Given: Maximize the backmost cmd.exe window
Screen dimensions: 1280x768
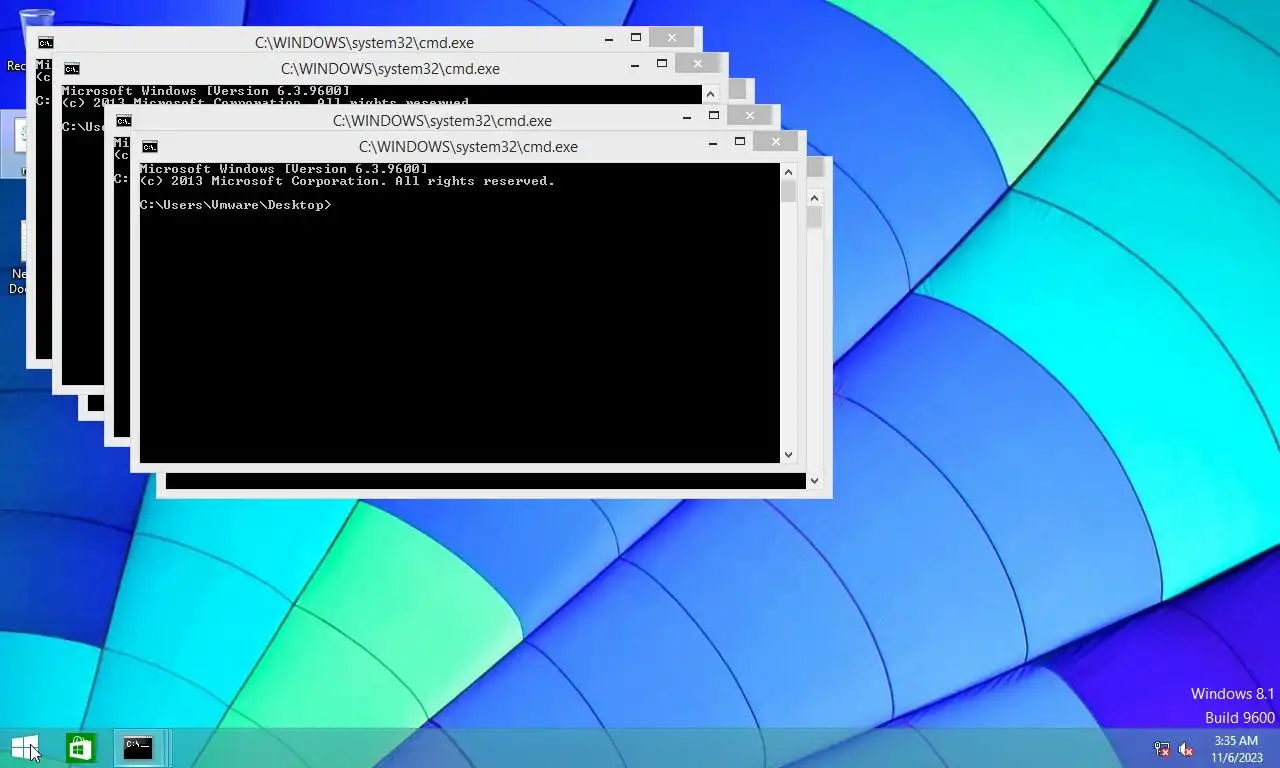Looking at the screenshot, I should pyautogui.click(x=636, y=38).
